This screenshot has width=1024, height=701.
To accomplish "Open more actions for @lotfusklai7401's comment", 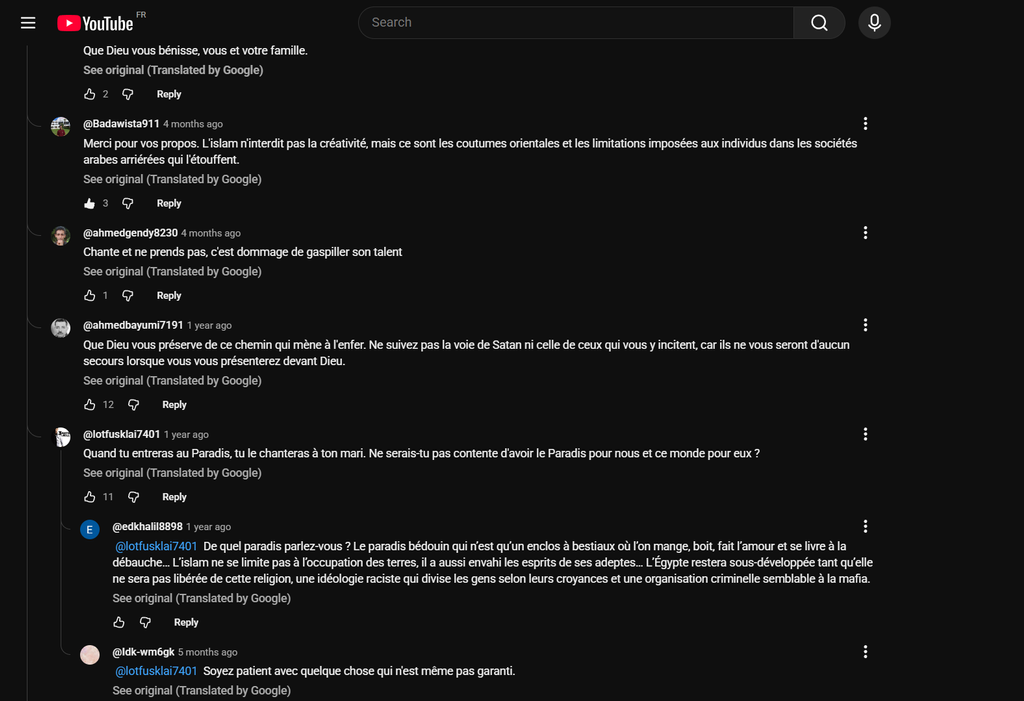I will (865, 434).
